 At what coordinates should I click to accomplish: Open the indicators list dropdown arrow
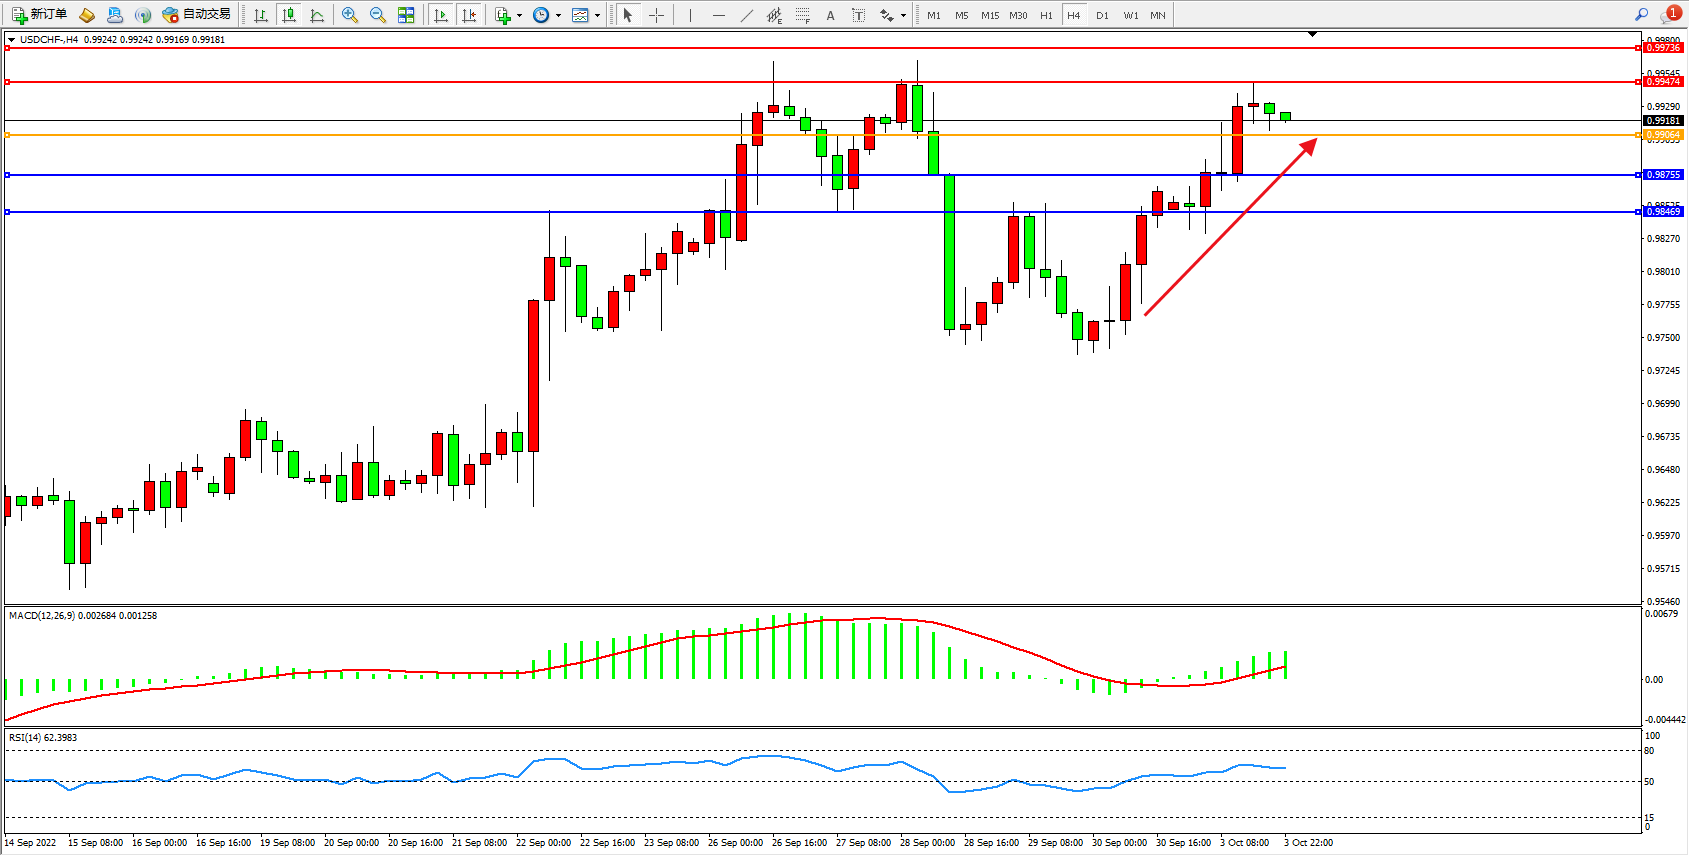[519, 15]
